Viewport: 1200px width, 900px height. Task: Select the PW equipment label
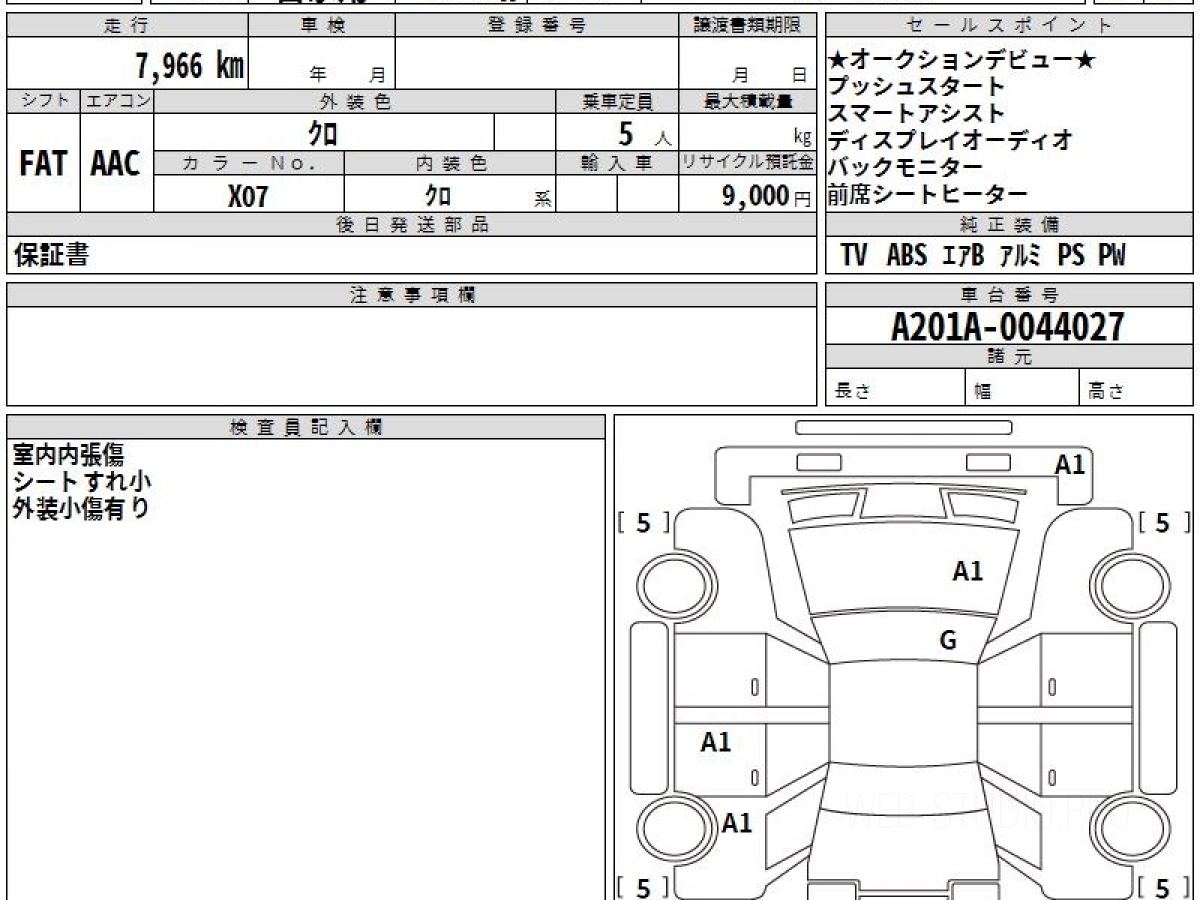pos(1112,256)
